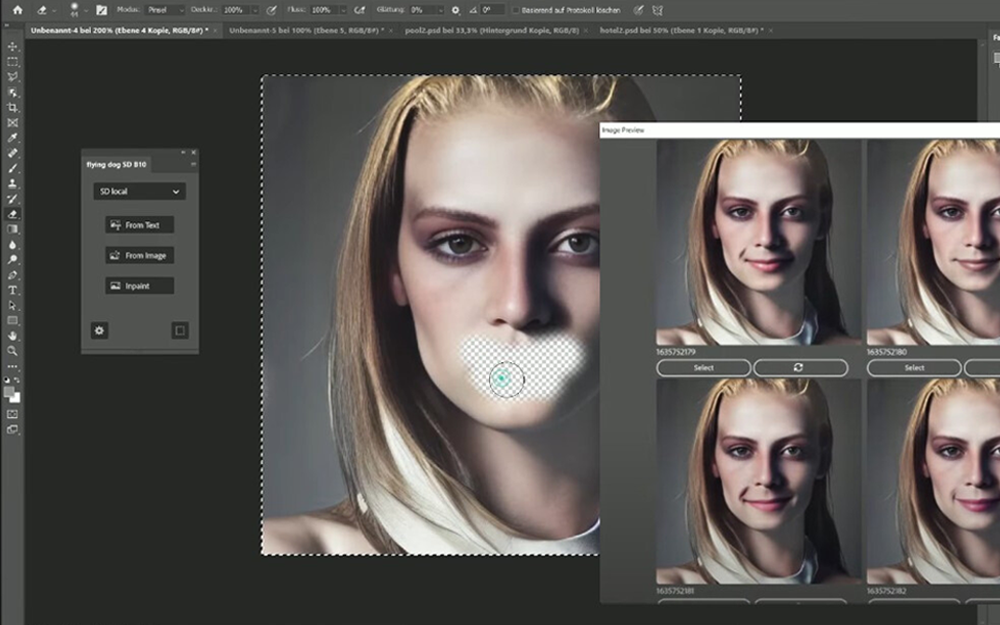This screenshot has height=625, width=1000.
Task: Select the preview image 1635752179
Action: [703, 368]
